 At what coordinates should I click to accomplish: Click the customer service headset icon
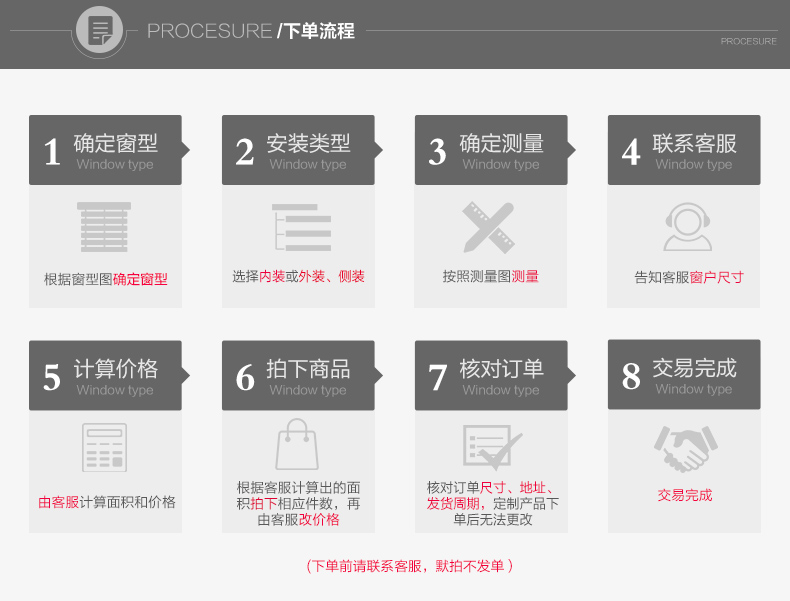tap(688, 227)
